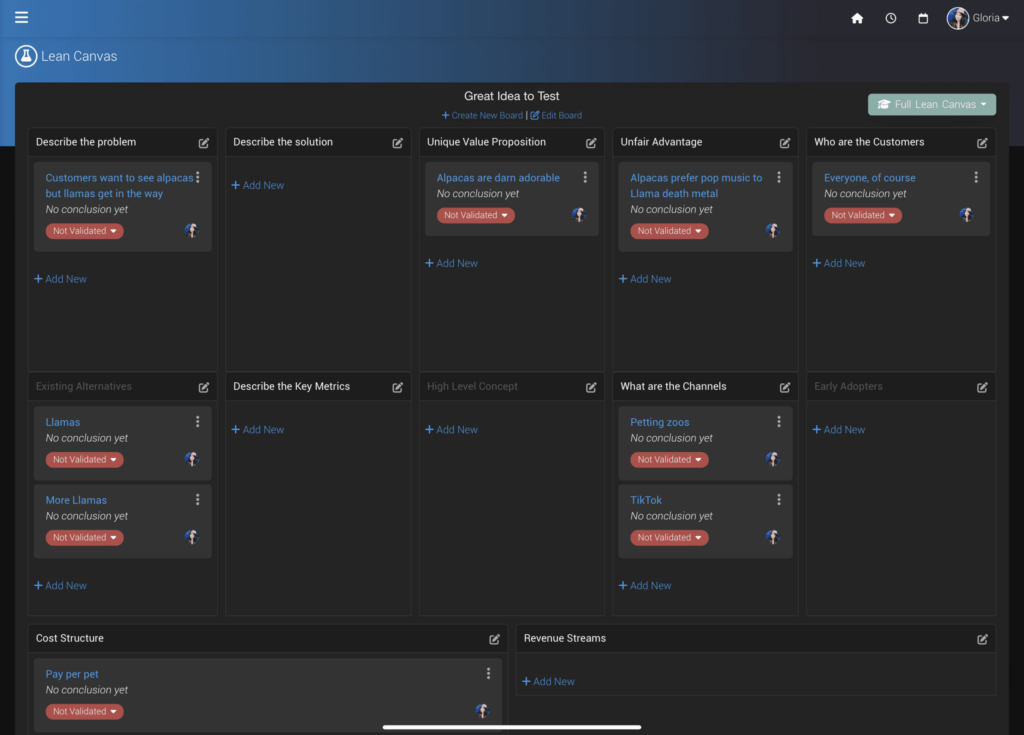
Task: Click assignee avatar on the TikTok card
Action: click(773, 537)
